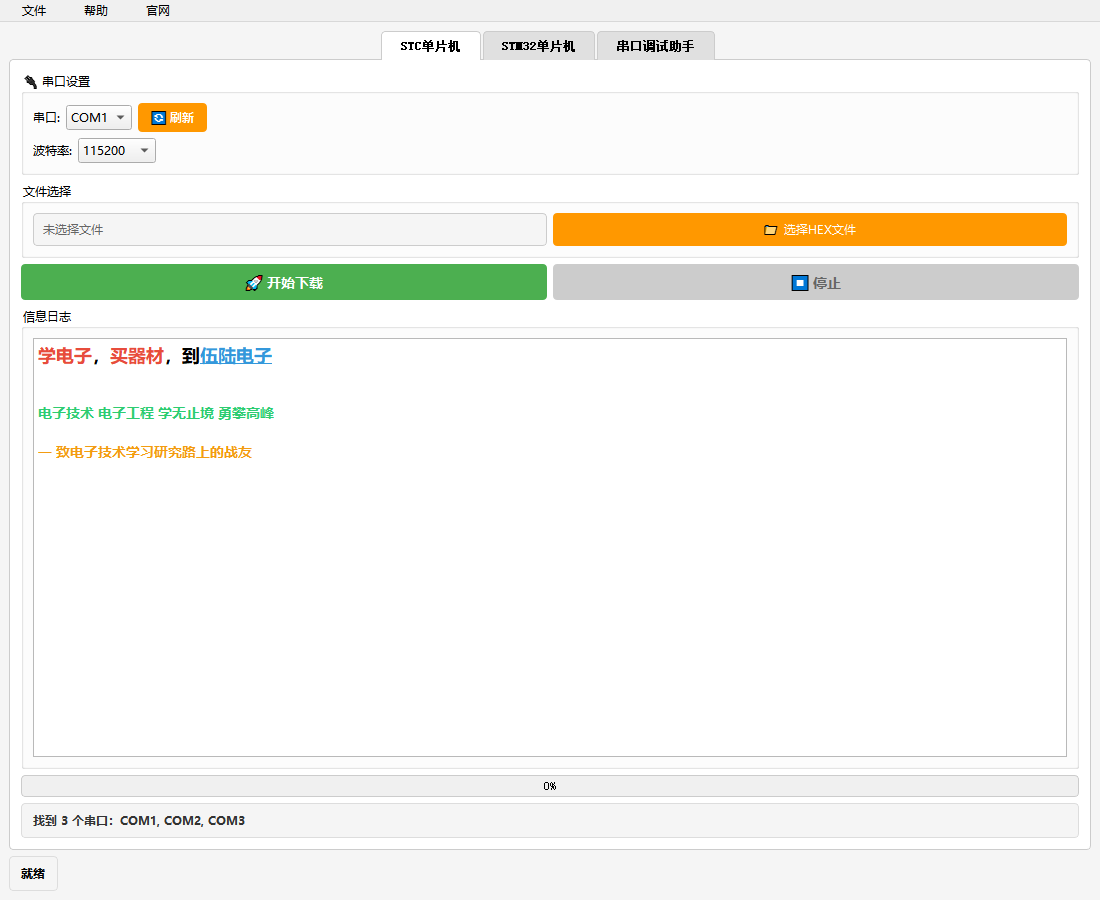Click the 官网 menu item
The height and width of the screenshot is (900, 1100).
[x=158, y=11]
